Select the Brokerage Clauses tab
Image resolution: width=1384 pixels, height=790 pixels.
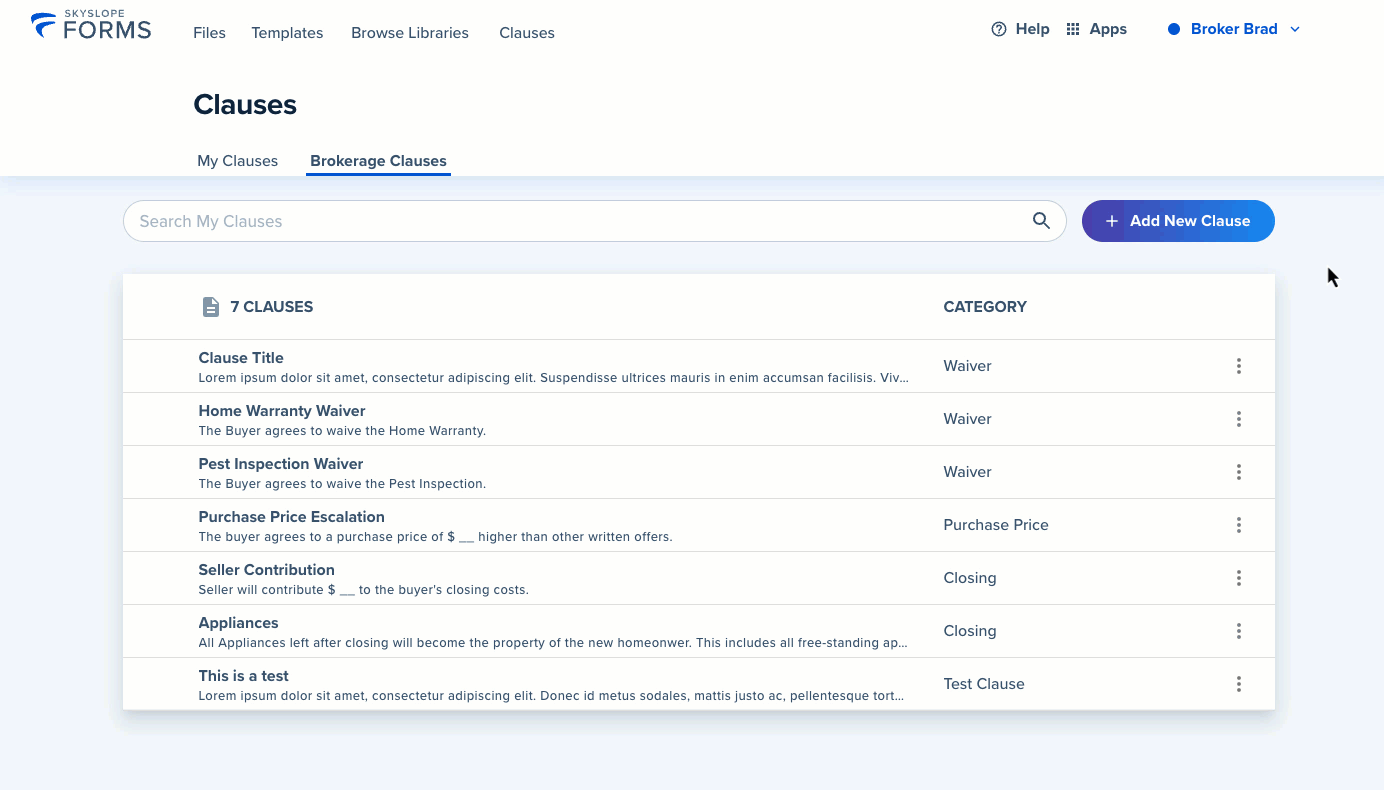pos(378,161)
